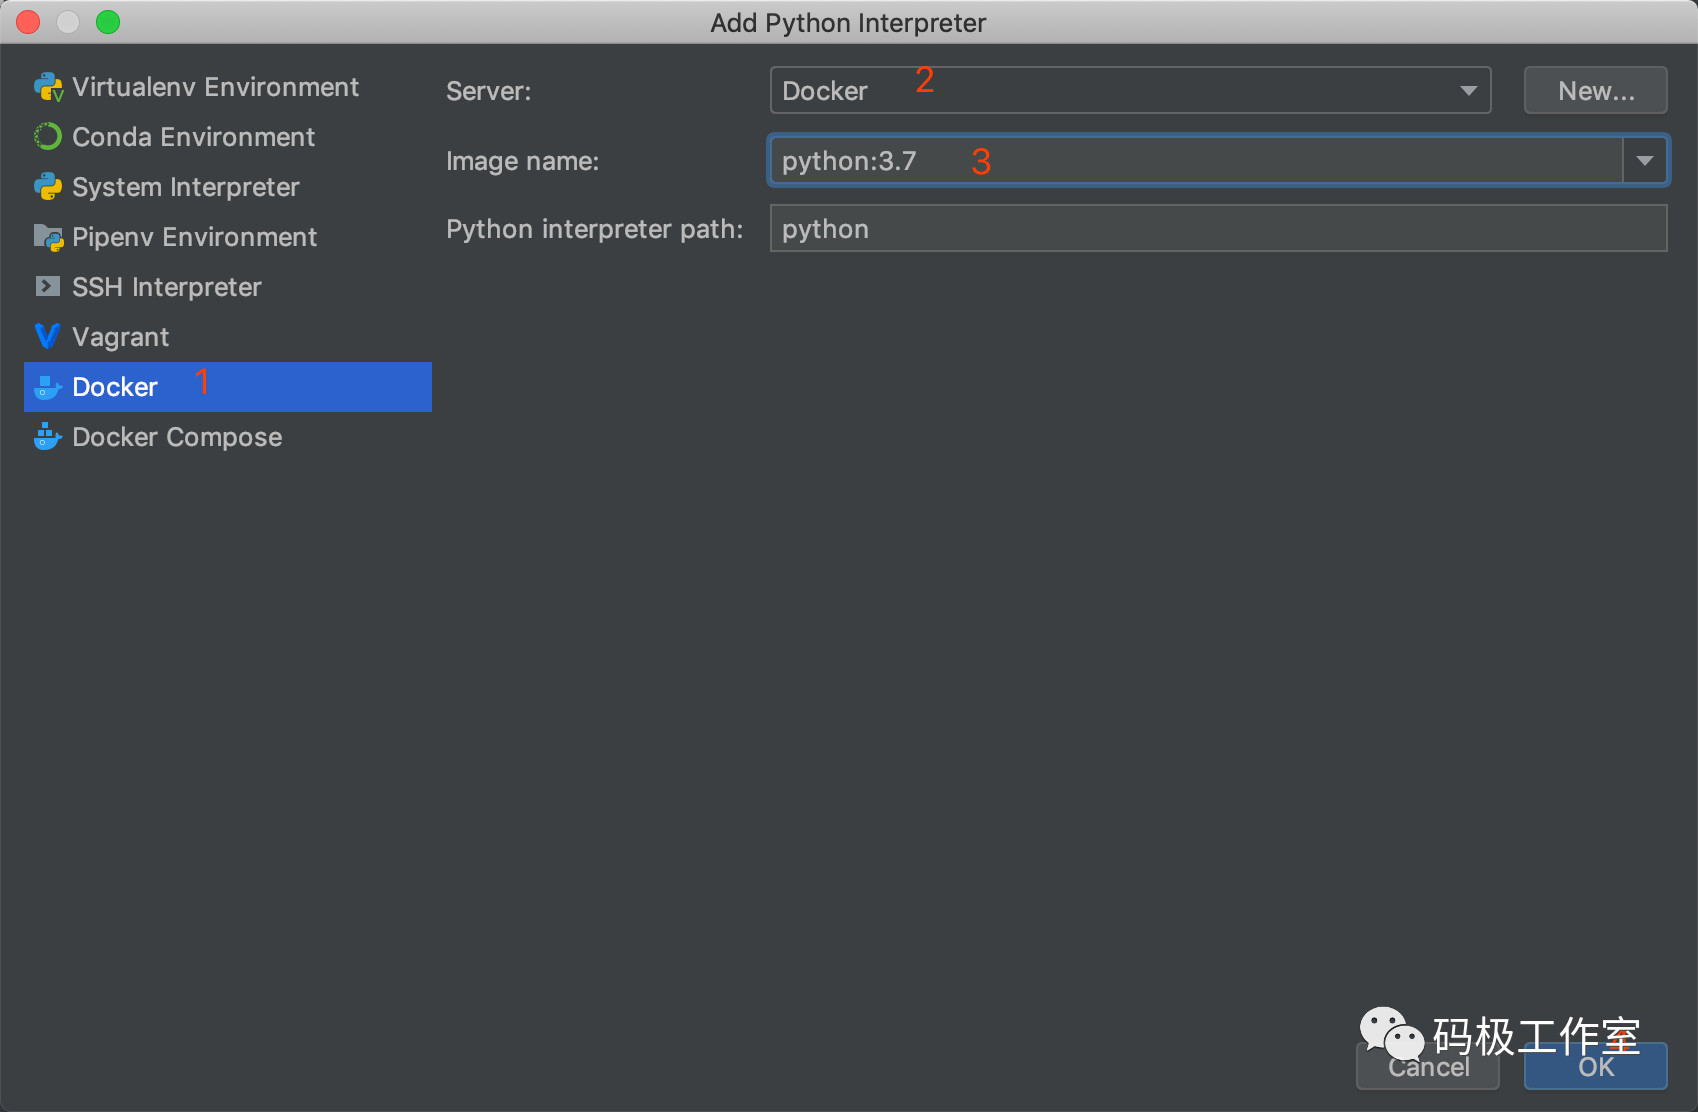The width and height of the screenshot is (1698, 1112).
Task: Click inside the python:3.7 image name field
Action: tap(1100, 160)
